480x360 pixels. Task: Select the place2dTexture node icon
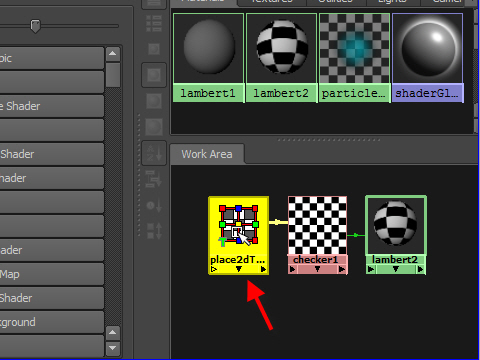pos(239,226)
